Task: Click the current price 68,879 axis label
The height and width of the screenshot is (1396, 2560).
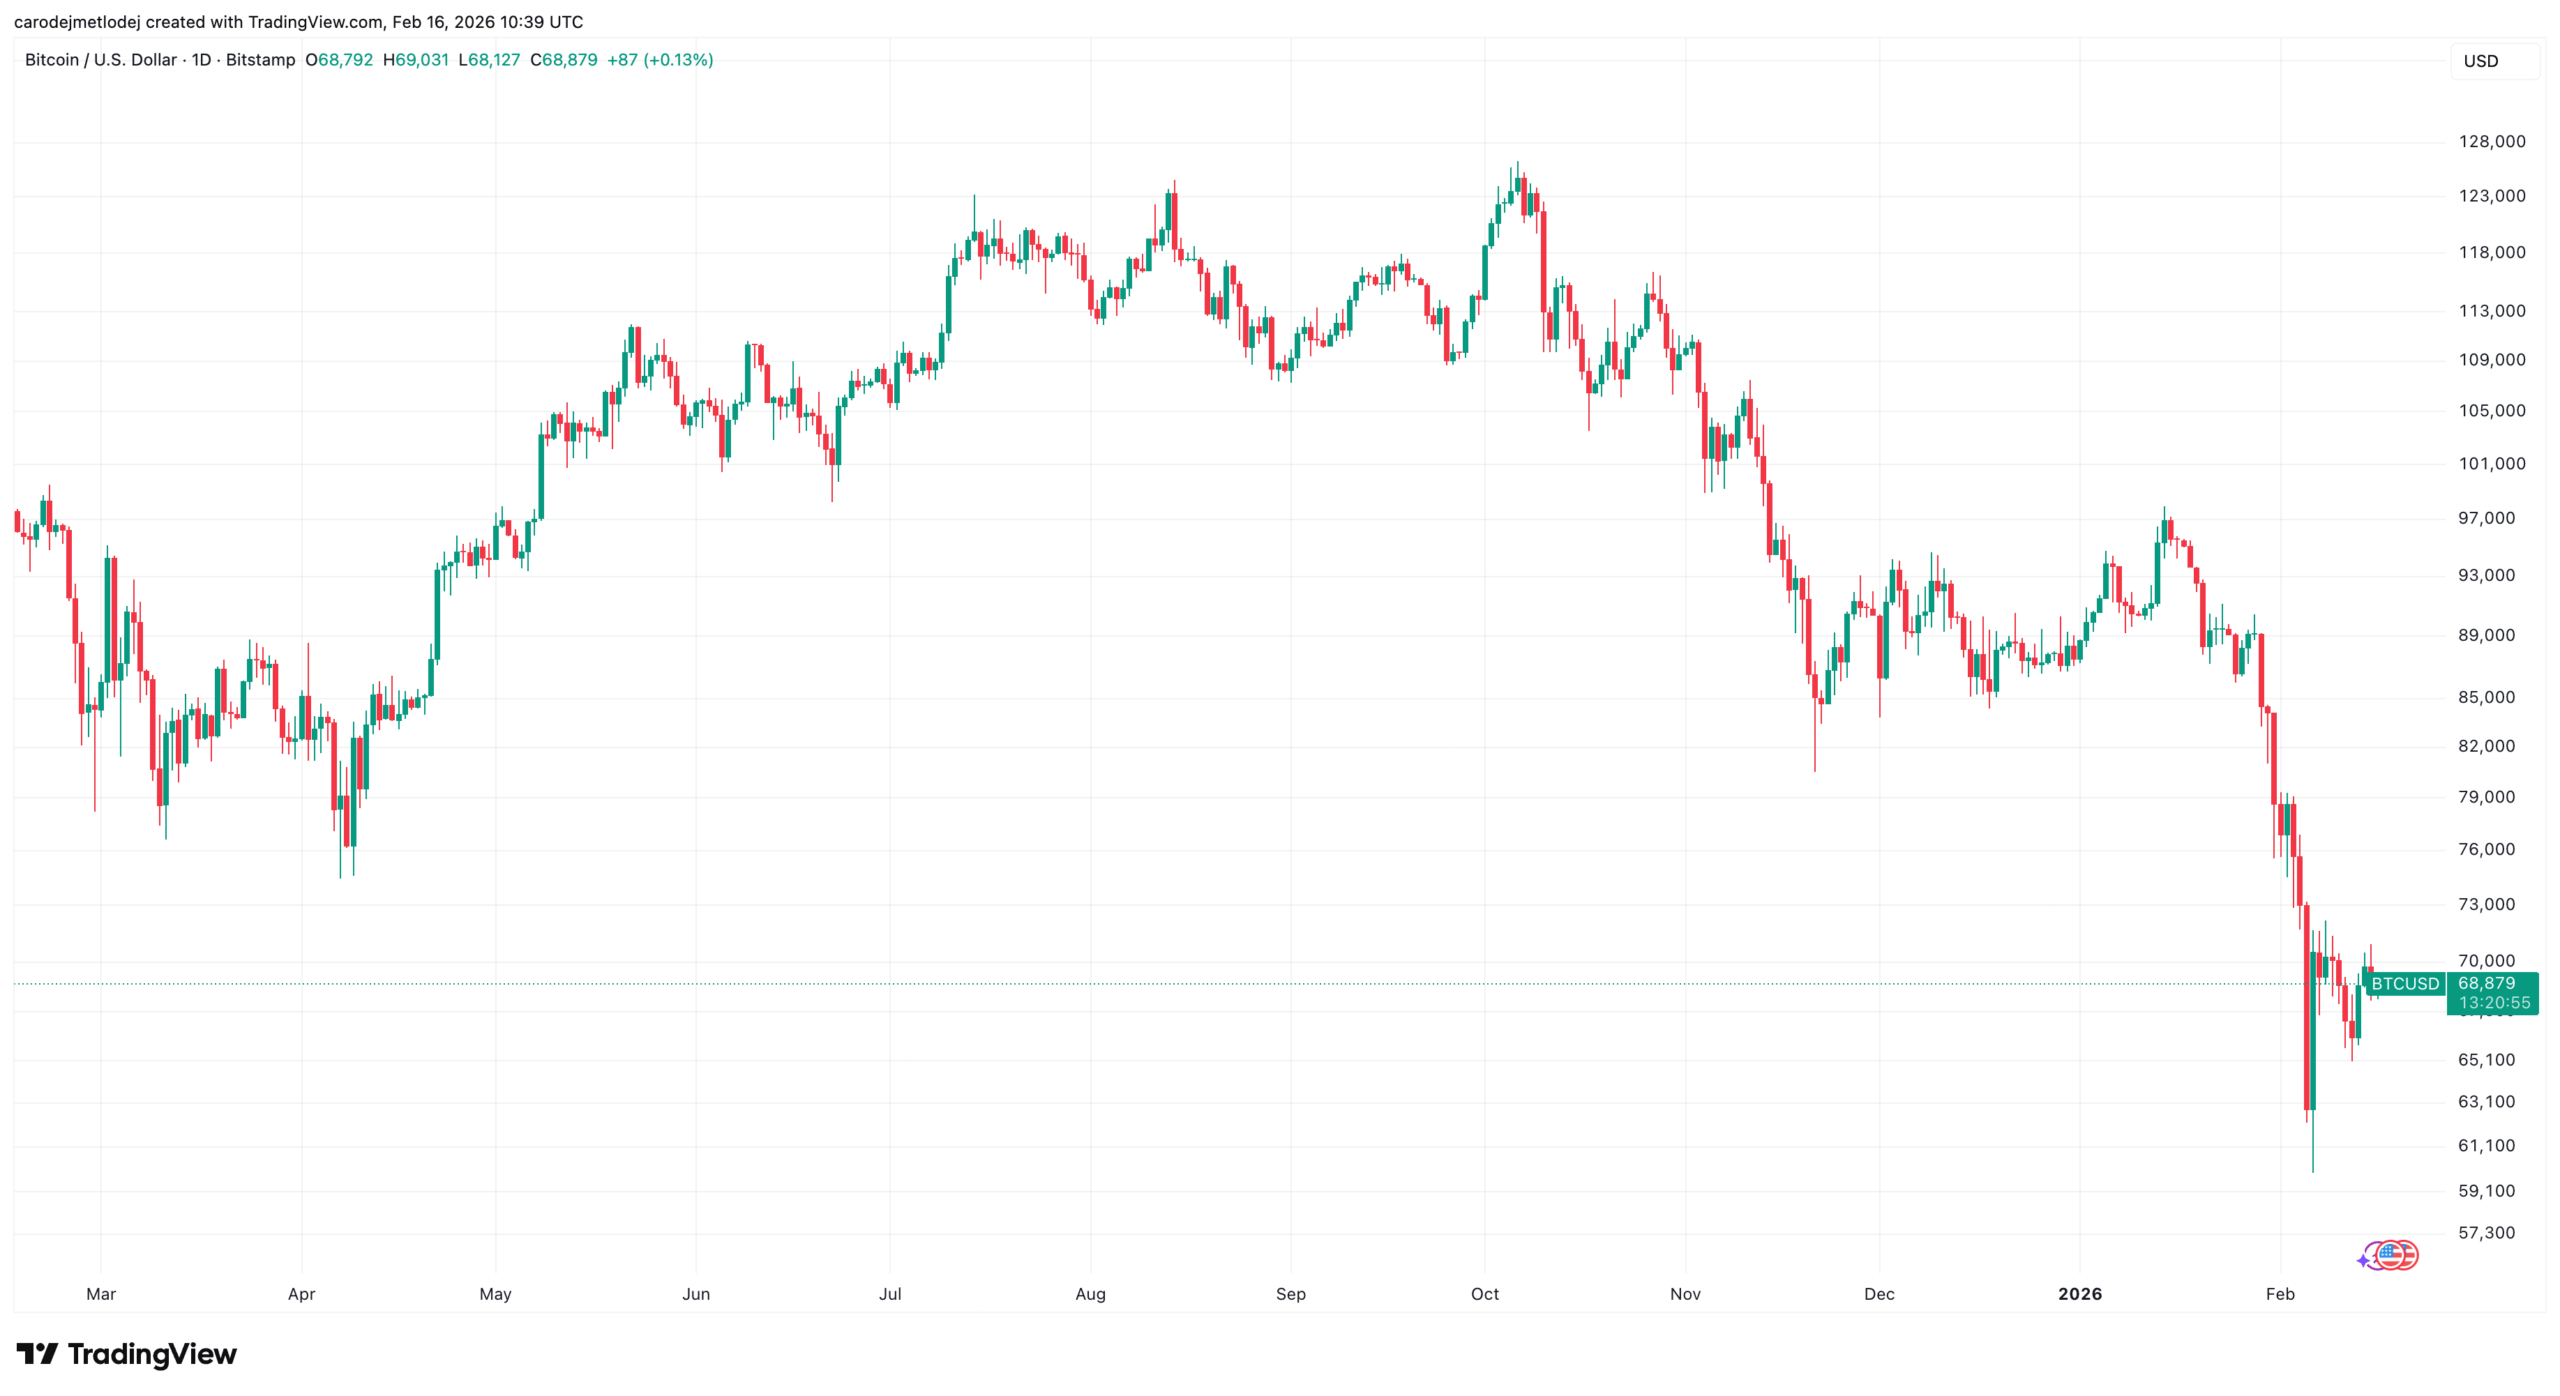Action: (2486, 984)
